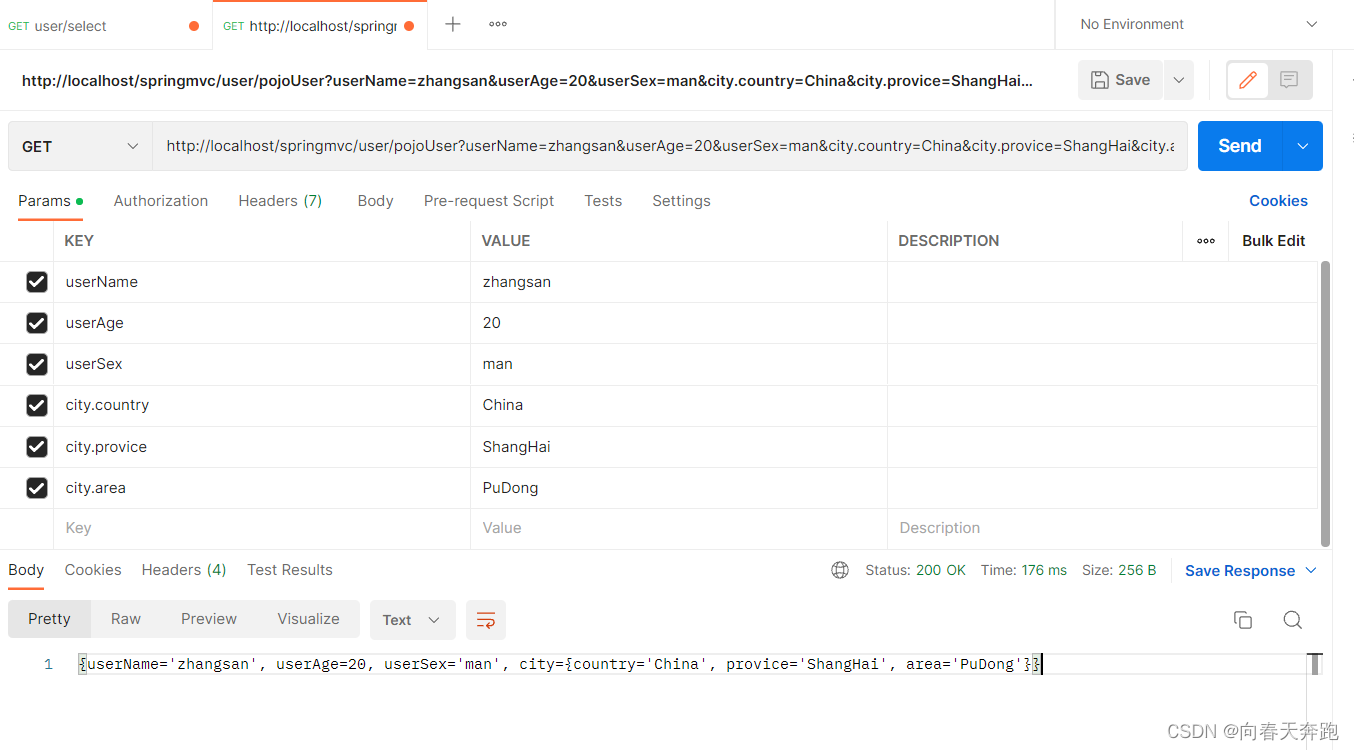
Task: Click the ShangHai value cell
Action: pyautogui.click(x=679, y=447)
